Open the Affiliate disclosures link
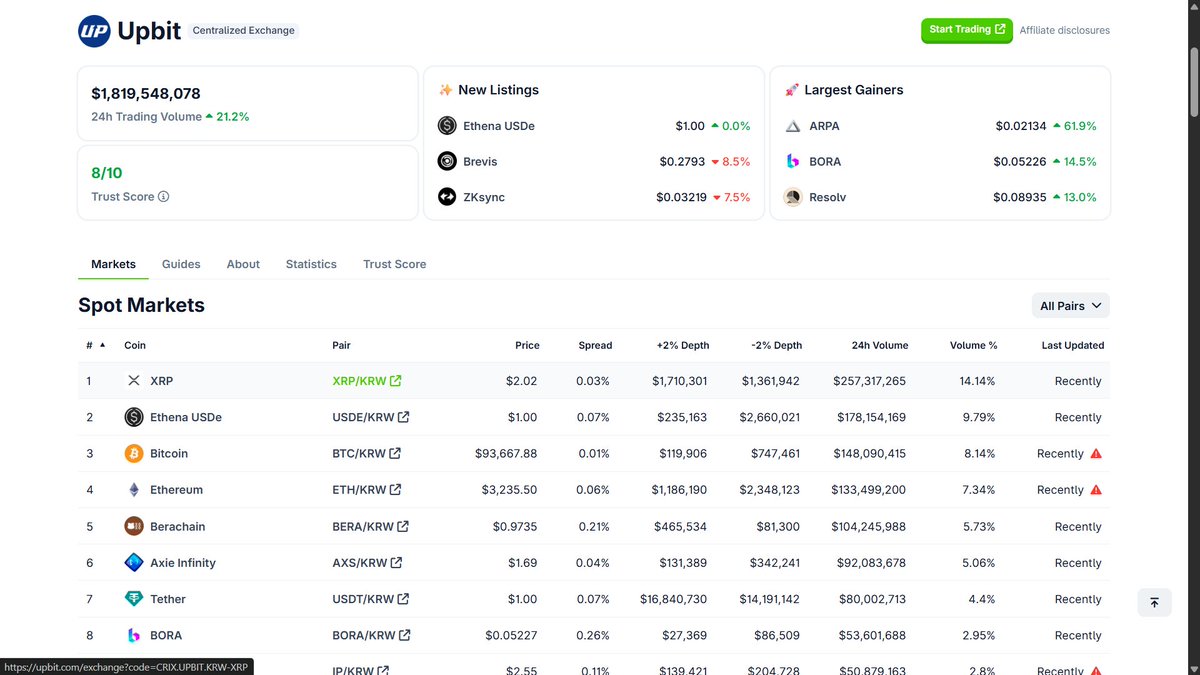1200x675 pixels. pos(1064,30)
